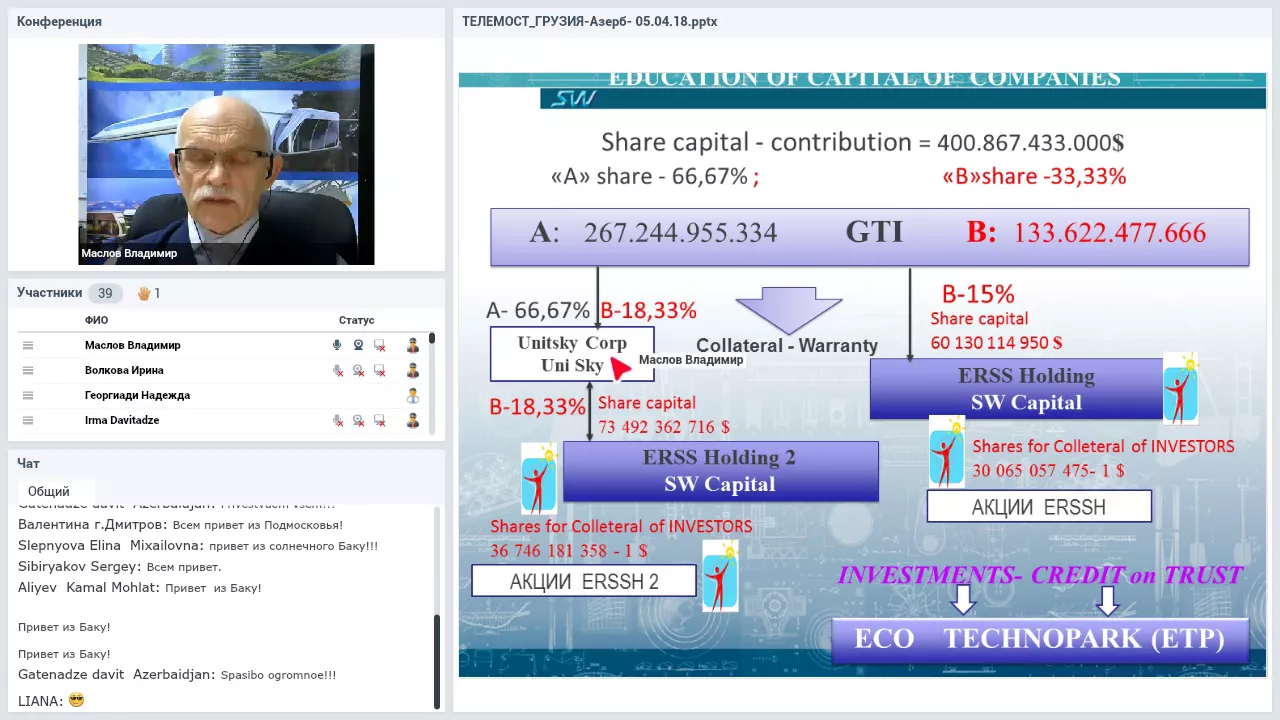Image resolution: width=1280 pixels, height=720 pixels.
Task: Click the chat message from Sibiryakov Sergey
Action: point(119,567)
